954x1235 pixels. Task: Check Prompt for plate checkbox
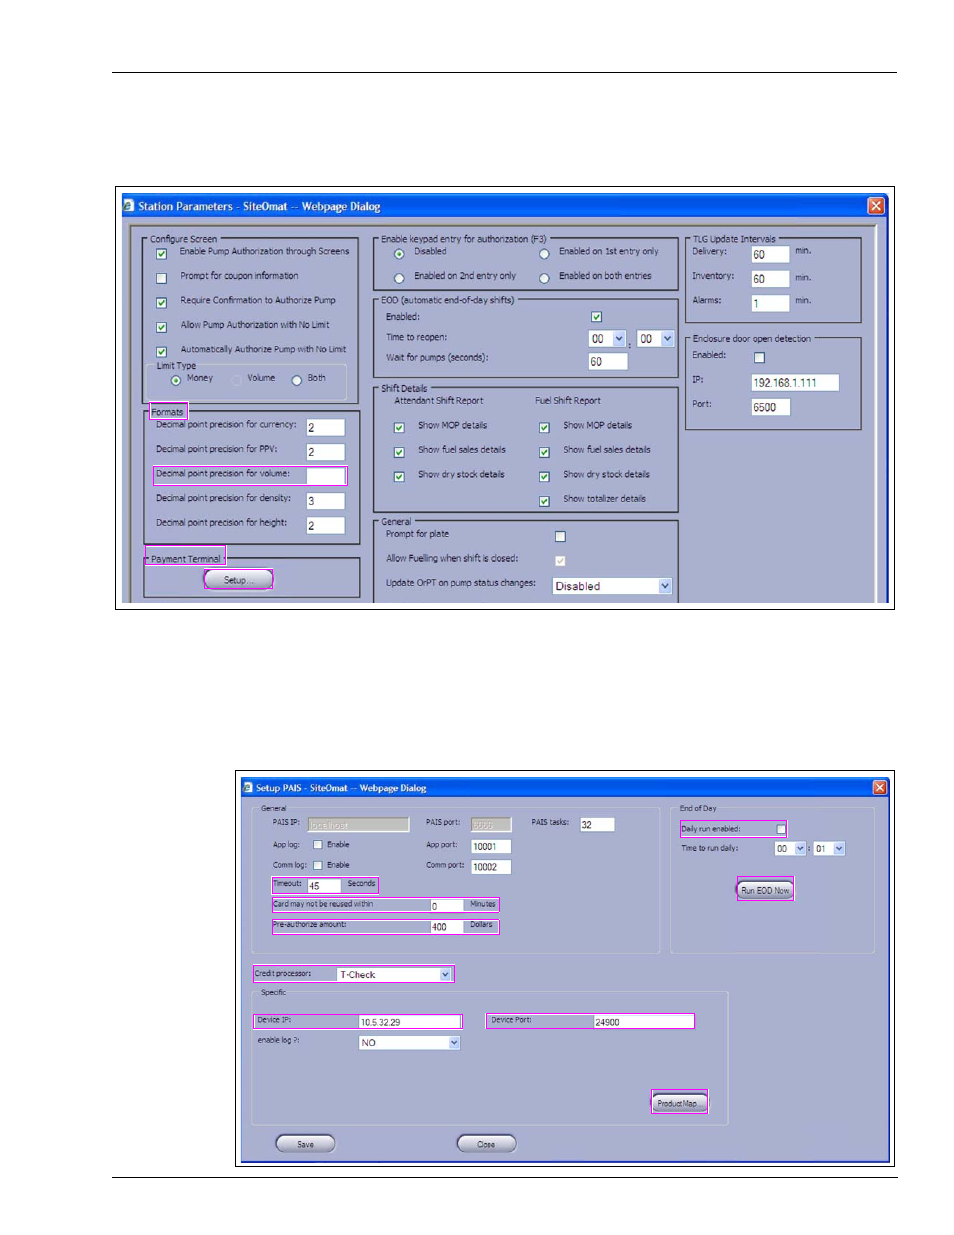pos(560,537)
